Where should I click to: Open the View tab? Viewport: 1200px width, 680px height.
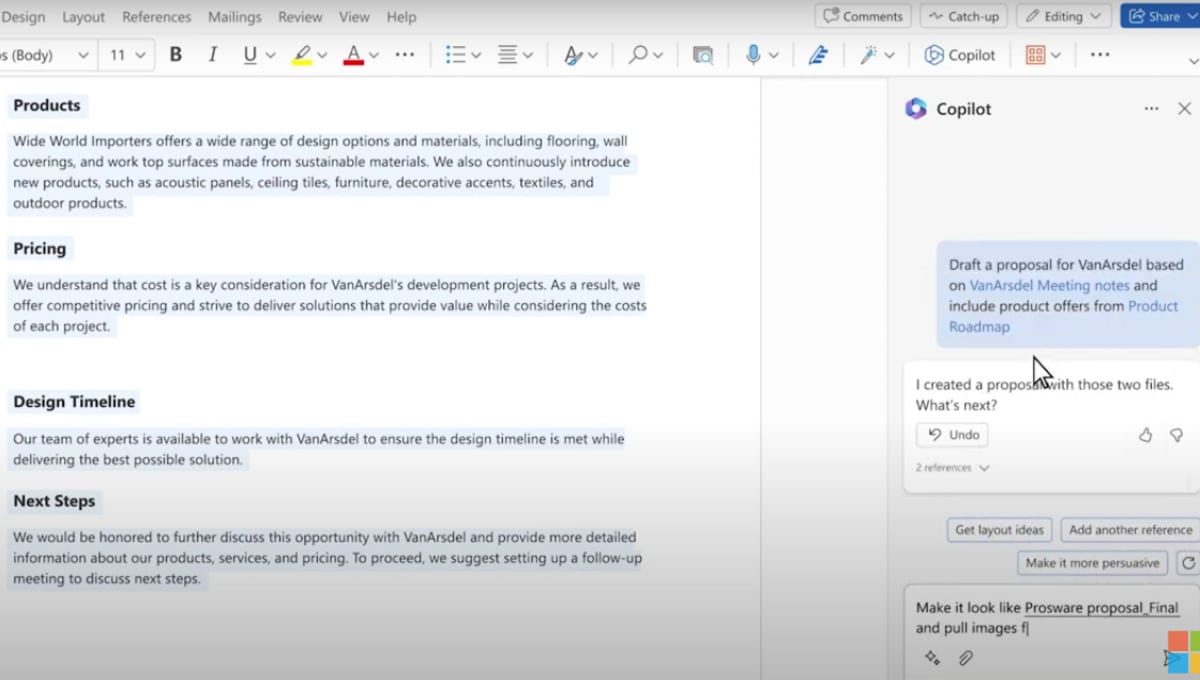coord(354,17)
